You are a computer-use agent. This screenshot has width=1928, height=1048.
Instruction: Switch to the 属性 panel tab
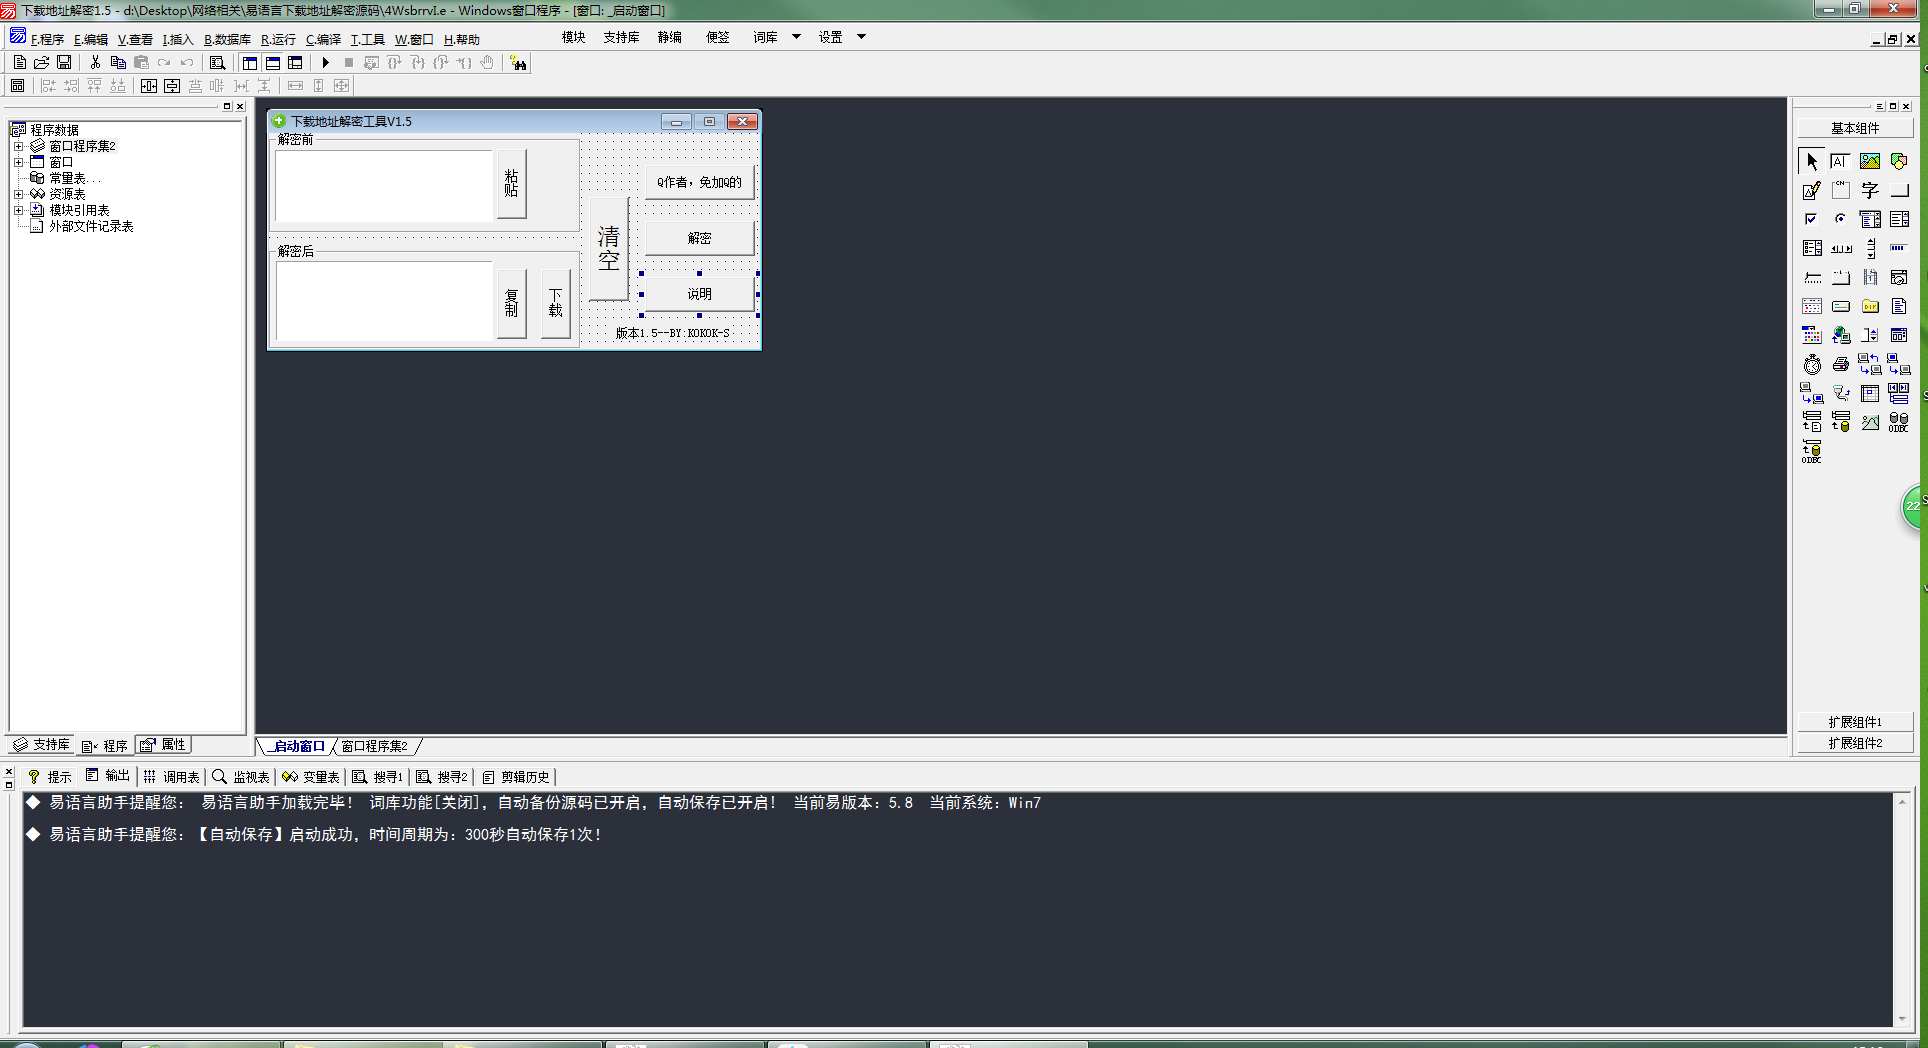164,744
